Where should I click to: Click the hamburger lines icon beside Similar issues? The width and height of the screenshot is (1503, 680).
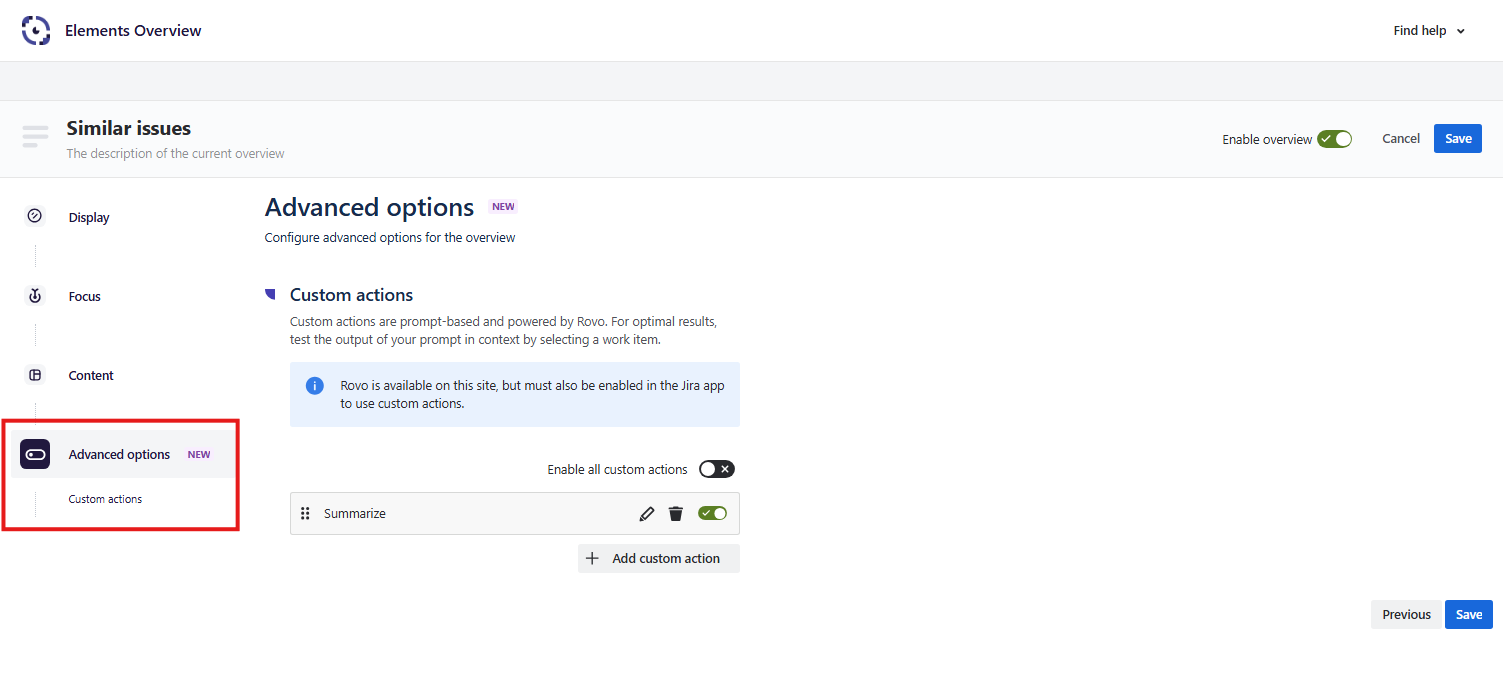pos(35,136)
